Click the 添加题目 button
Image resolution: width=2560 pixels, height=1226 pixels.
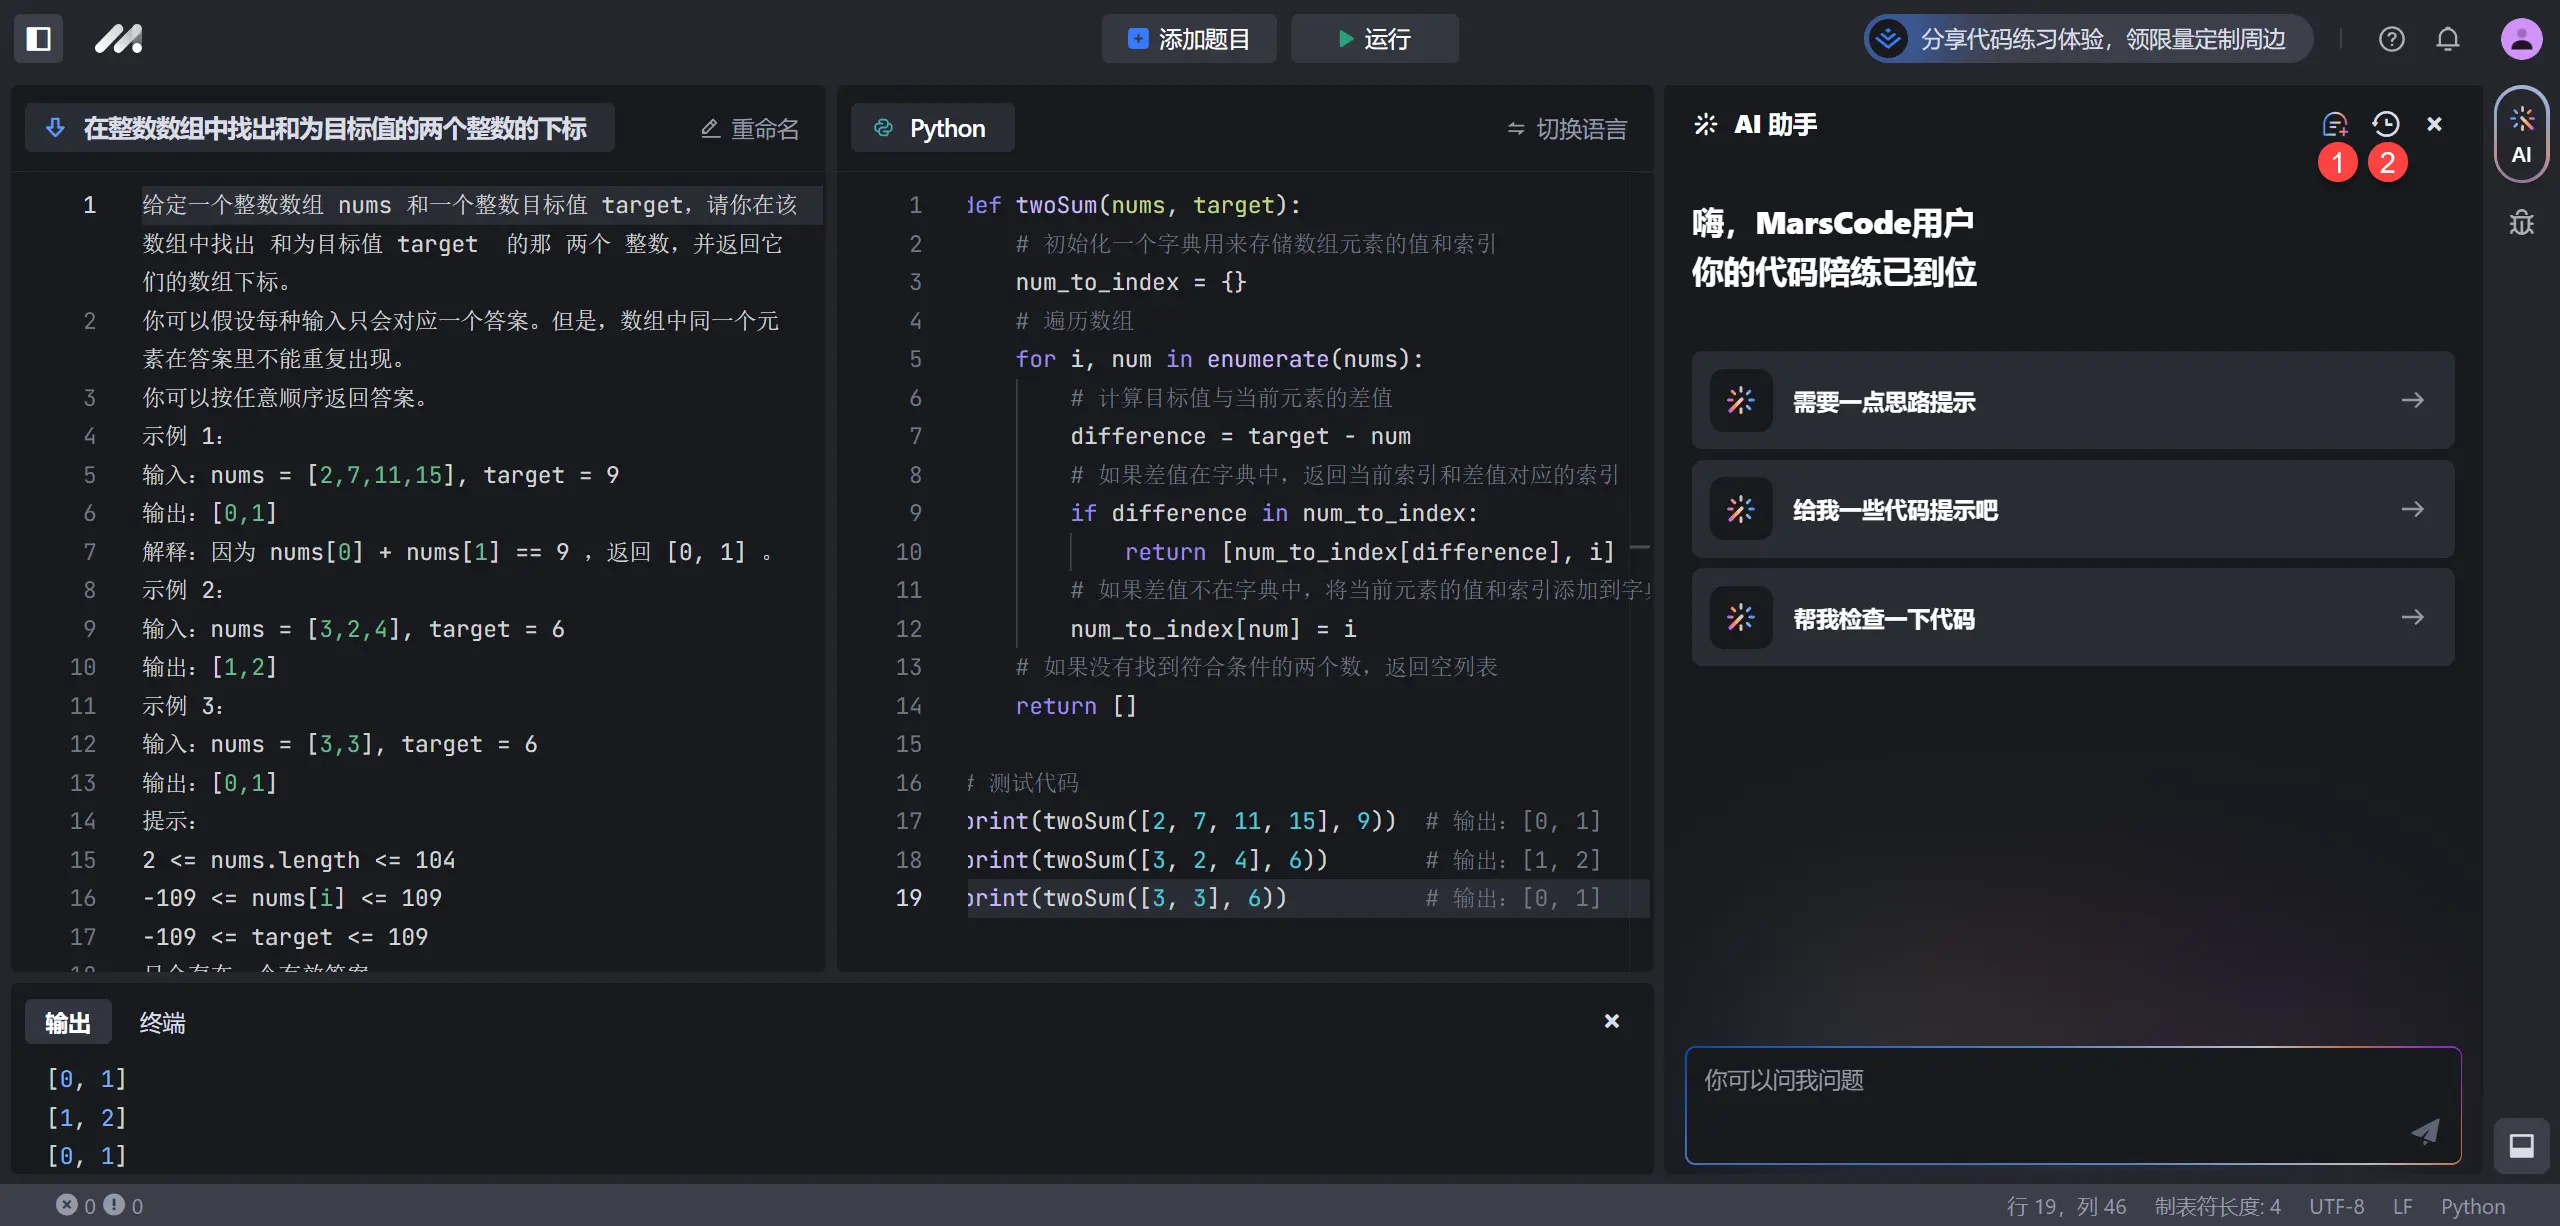click(x=1189, y=39)
